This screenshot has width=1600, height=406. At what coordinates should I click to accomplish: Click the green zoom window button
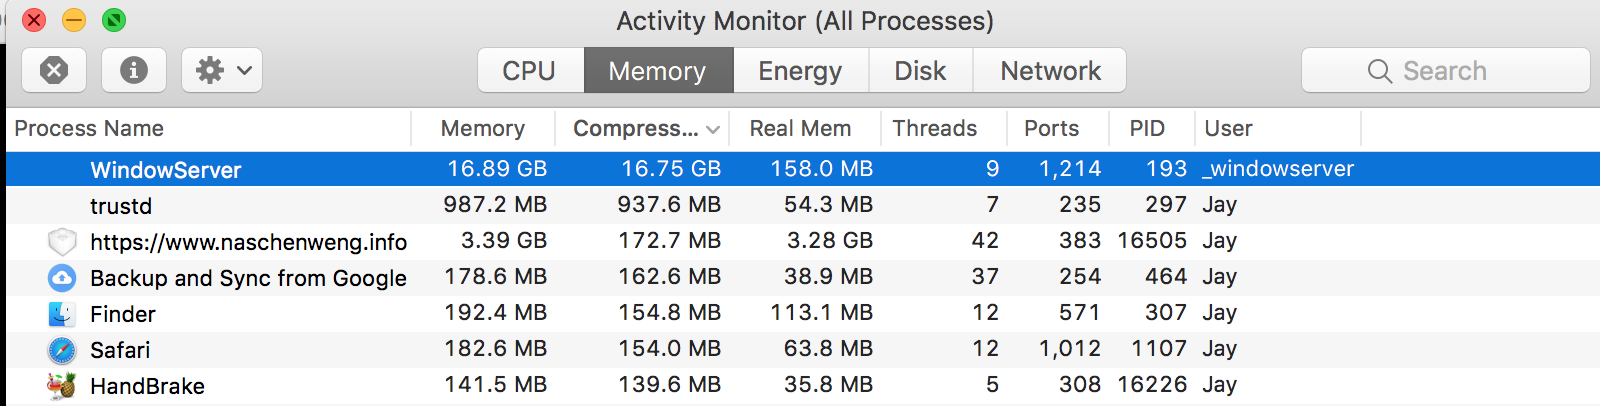114,20
